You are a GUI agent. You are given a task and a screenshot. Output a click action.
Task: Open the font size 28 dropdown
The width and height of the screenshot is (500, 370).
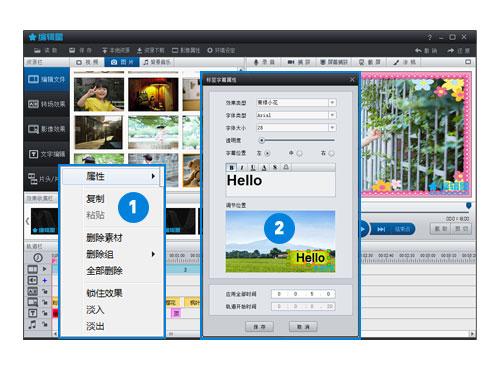point(332,128)
